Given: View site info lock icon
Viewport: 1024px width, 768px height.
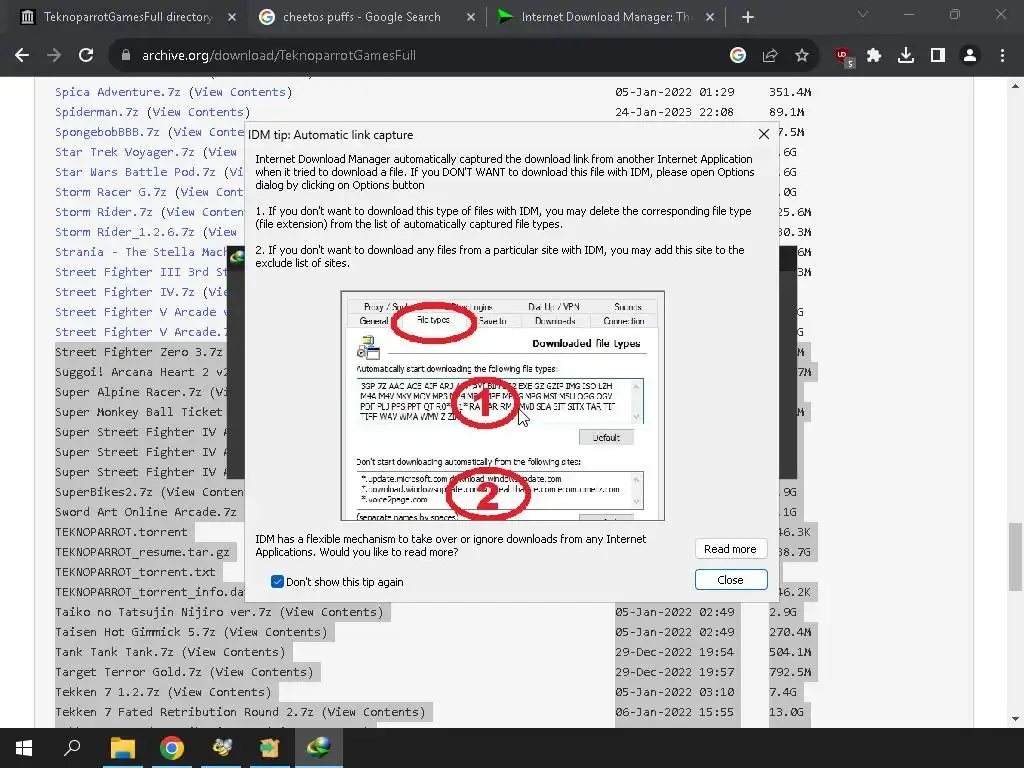Looking at the screenshot, I should pos(126,56).
